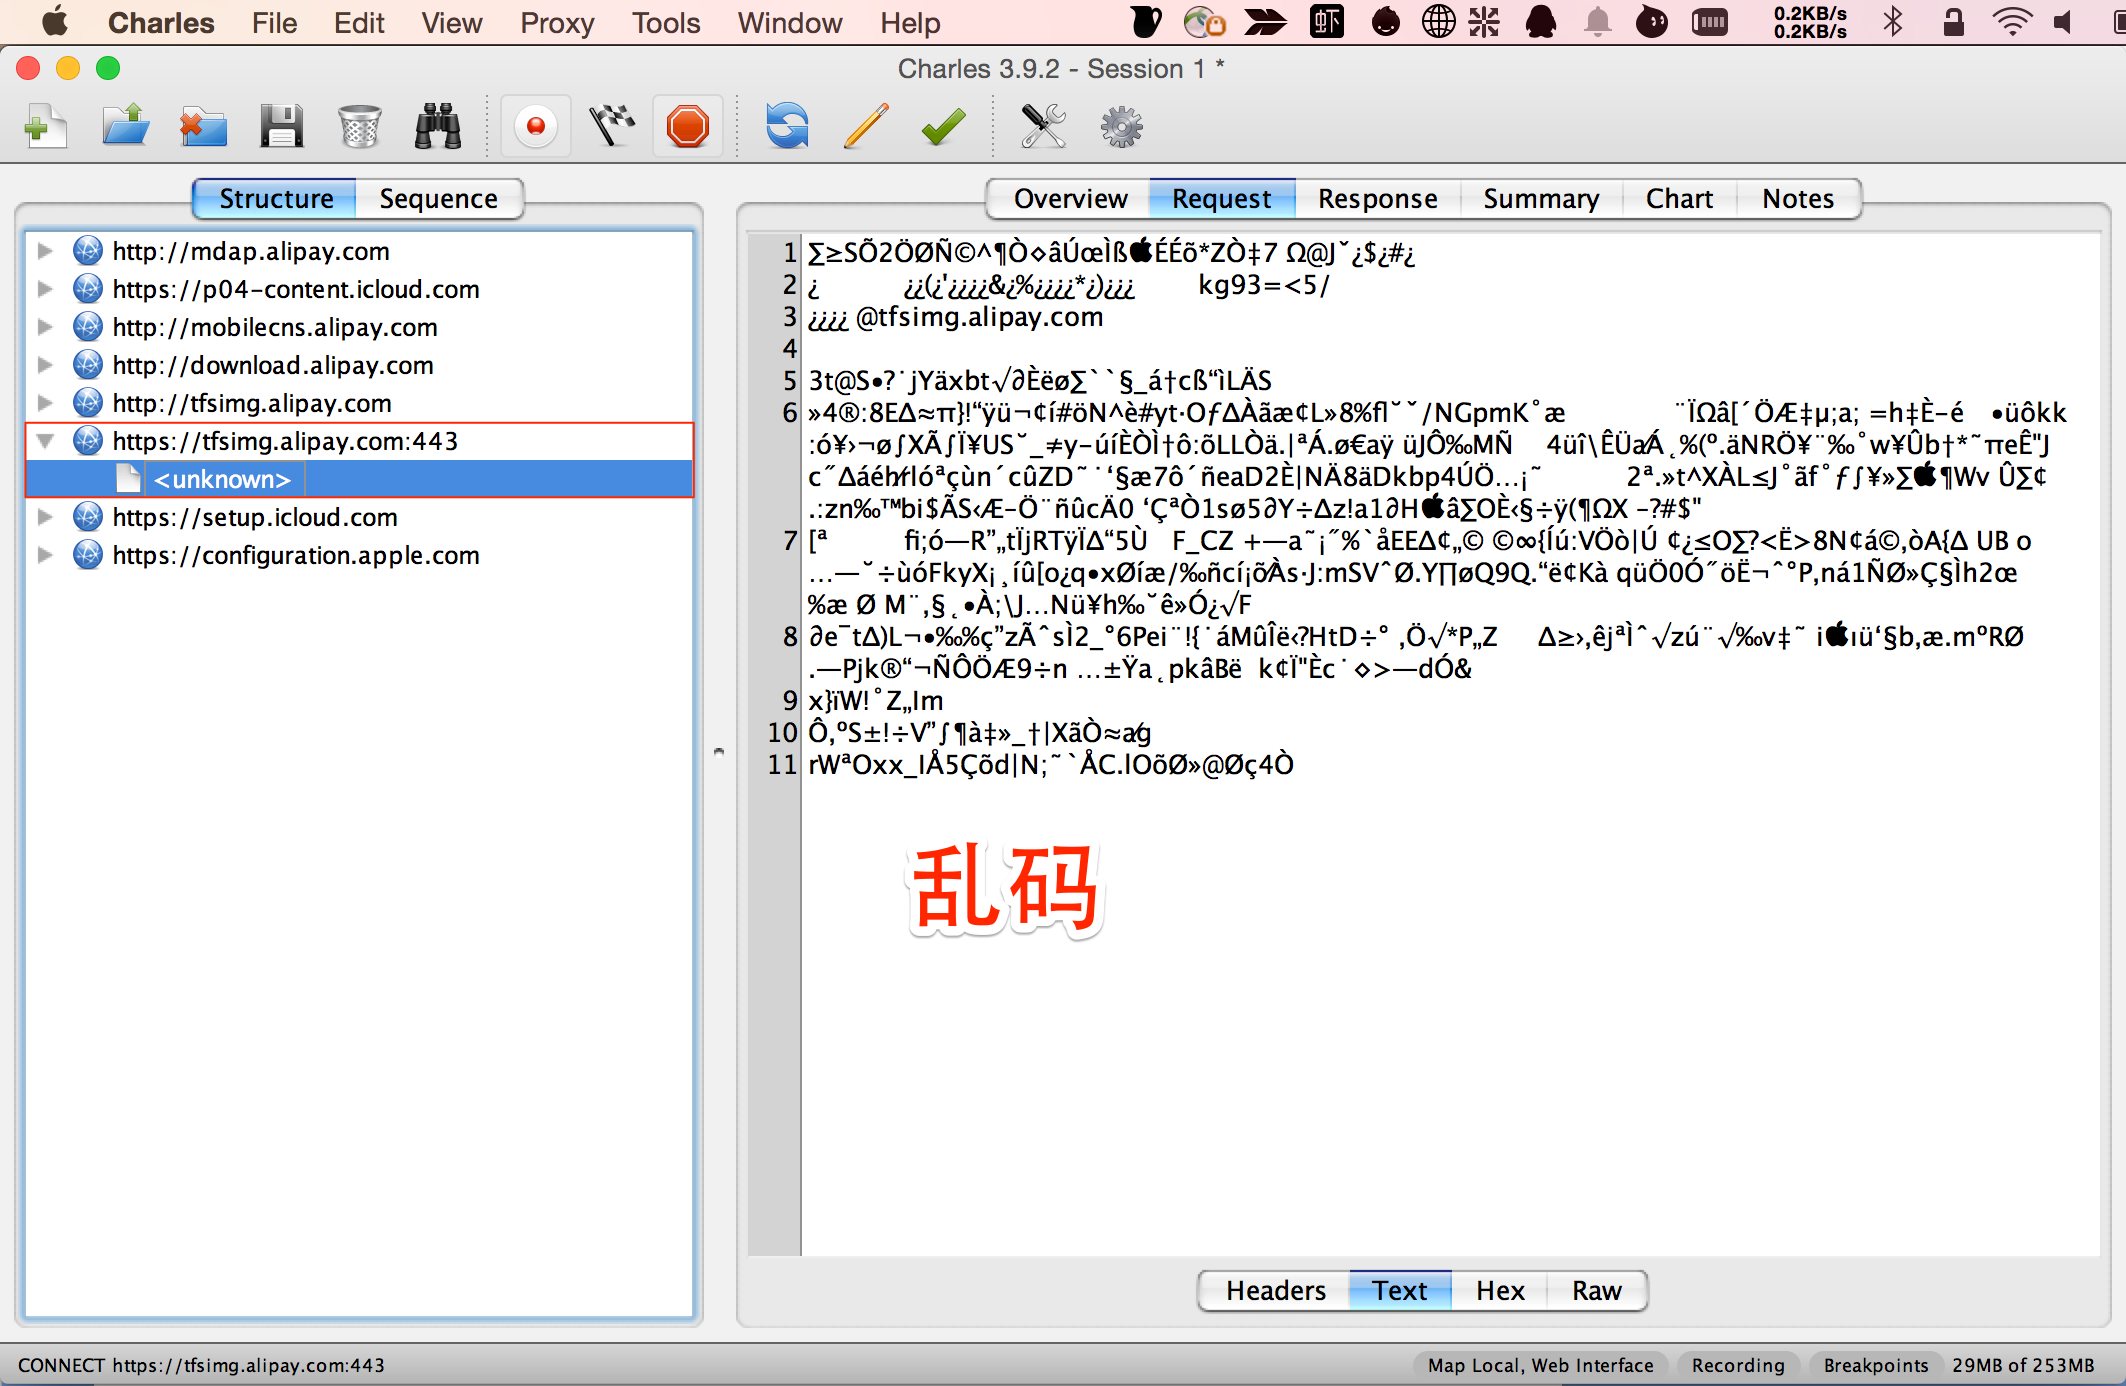Viewport: 2126px width, 1386px height.
Task: Open a saved session with folder icon
Action: (125, 127)
